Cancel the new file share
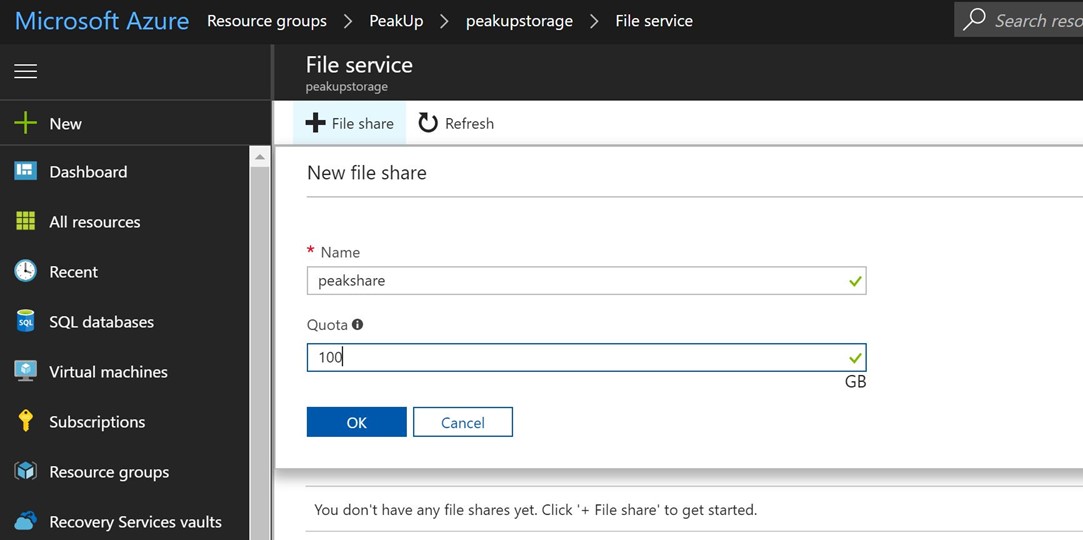1083x540 pixels. coord(463,422)
